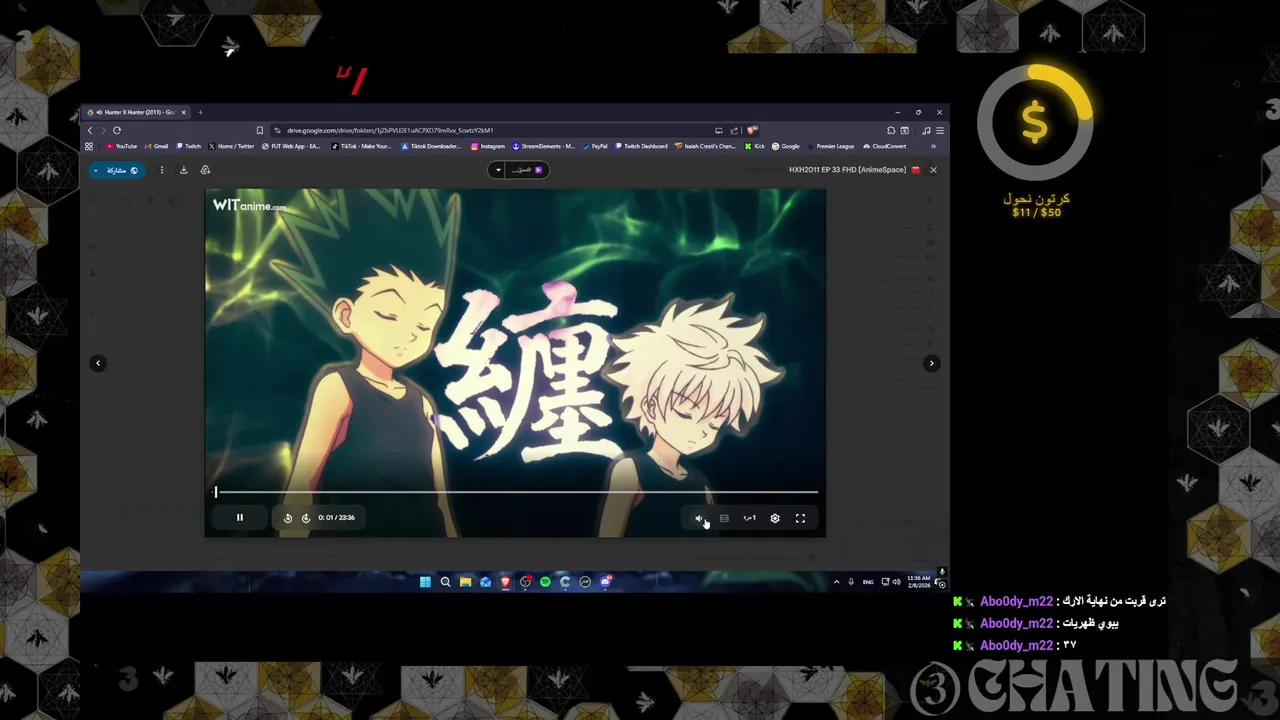
Task: Open the YouTube bookmark
Action: tap(122, 146)
